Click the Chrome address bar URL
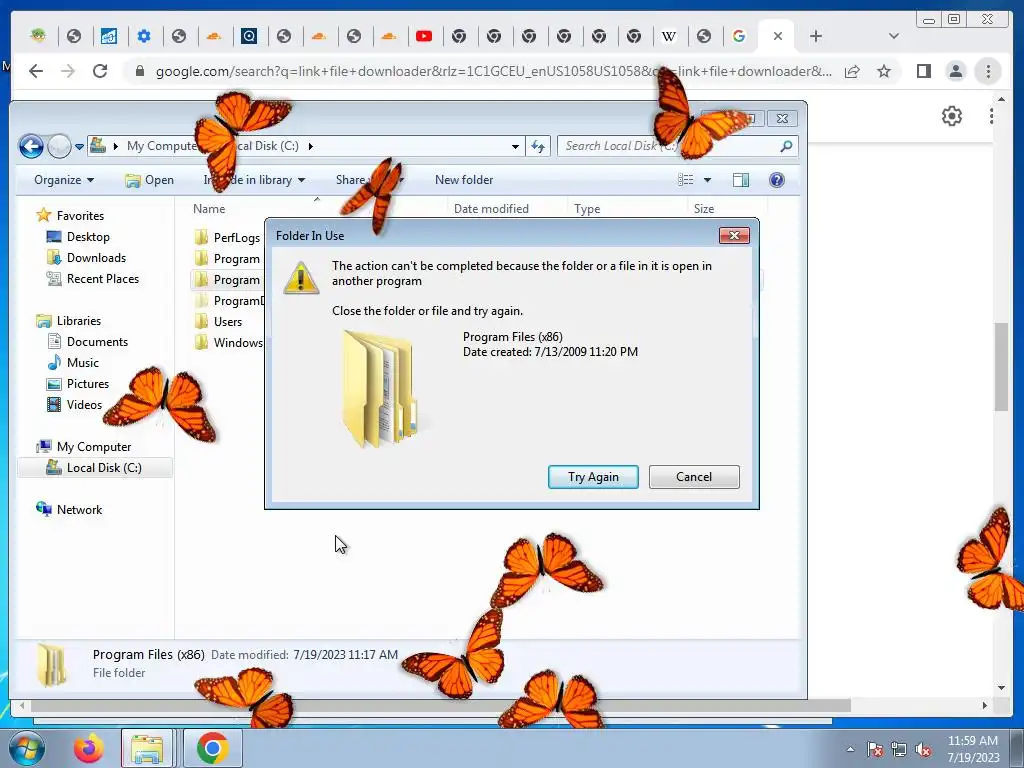The image size is (1024, 768). point(493,71)
